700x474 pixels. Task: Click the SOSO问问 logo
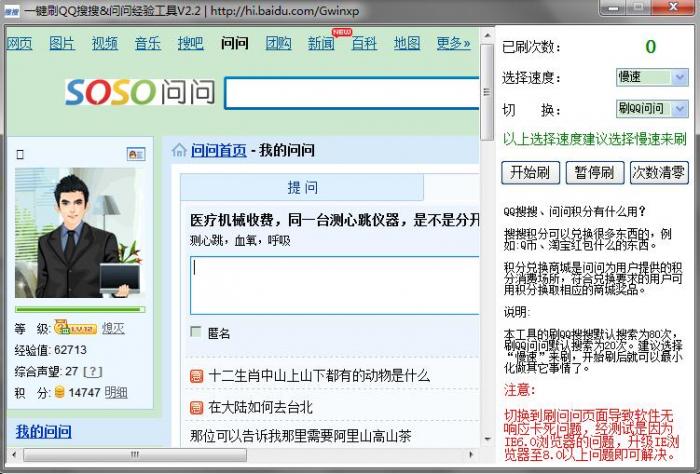click(x=140, y=92)
